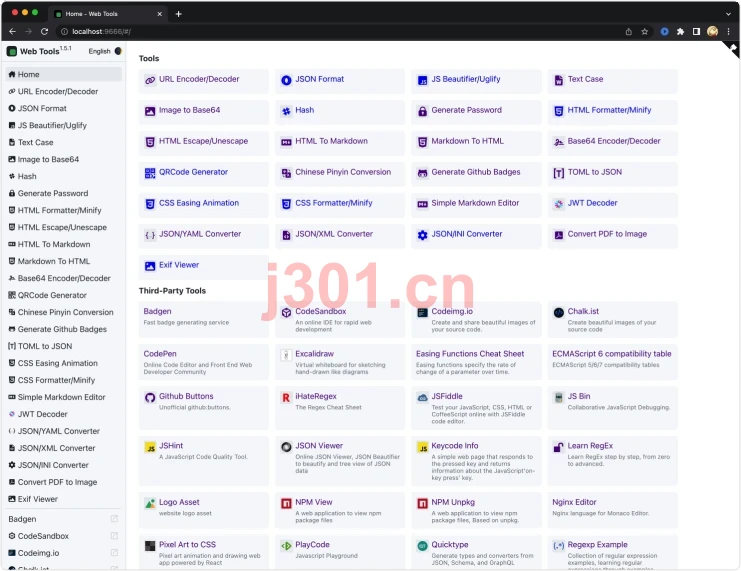Click the browser address bar
Image resolution: width=741 pixels, height=571 pixels.
coord(338,32)
